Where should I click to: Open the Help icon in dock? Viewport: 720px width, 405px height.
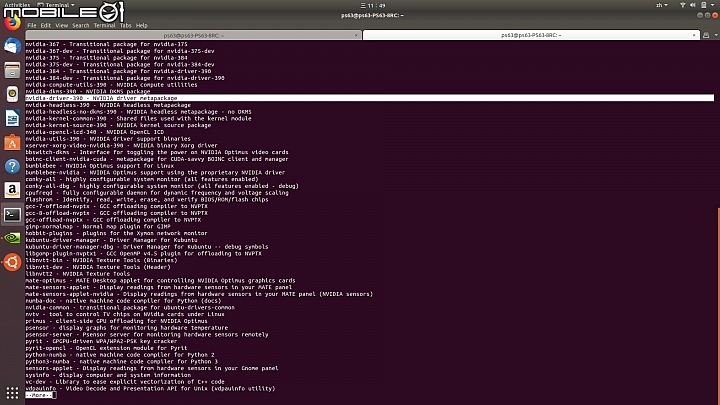12,166
